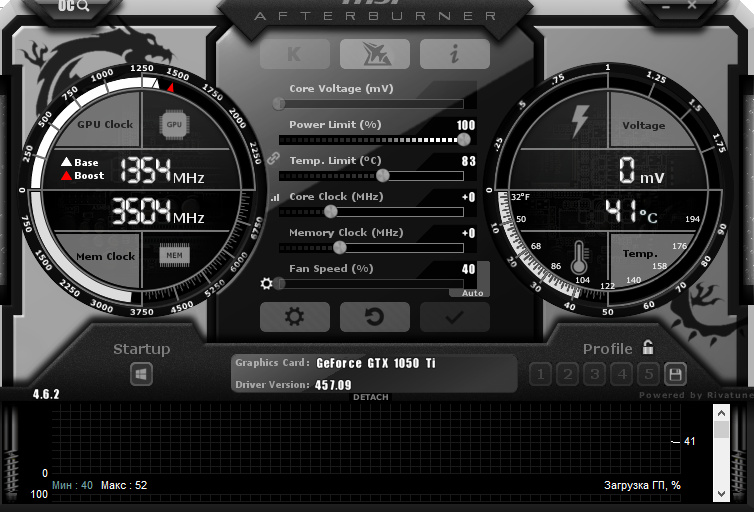Click the GPU chip icon in the gauge
The width and height of the screenshot is (754, 512).
point(174,125)
